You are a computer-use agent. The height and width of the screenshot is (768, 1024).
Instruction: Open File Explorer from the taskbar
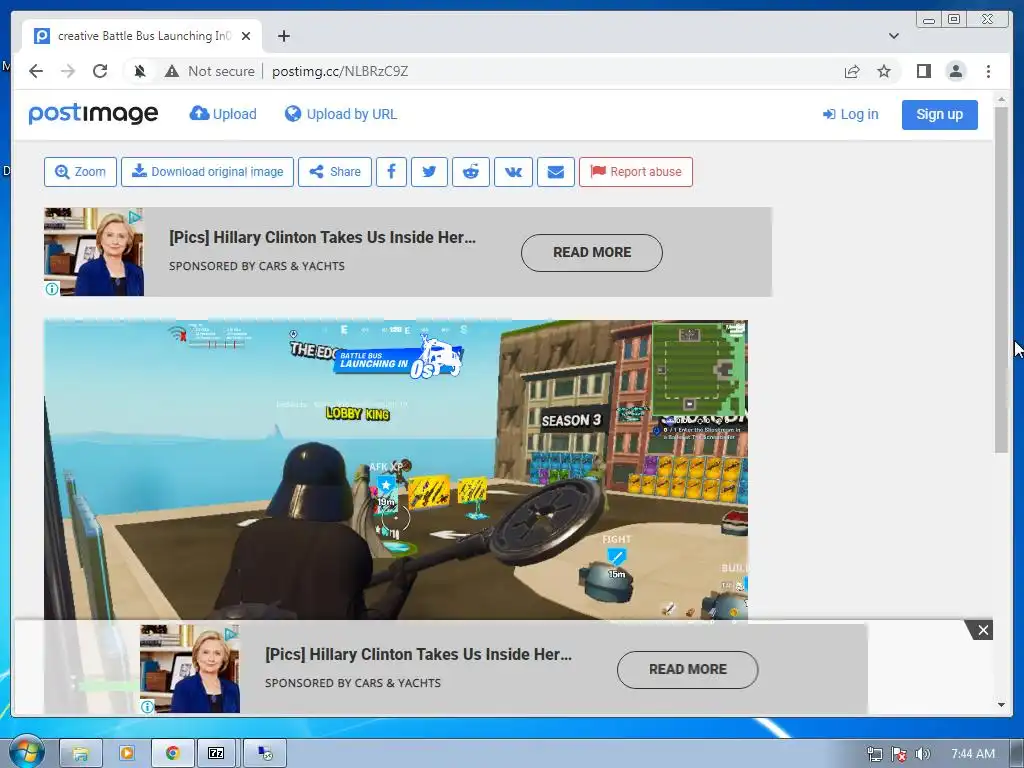pyautogui.click(x=80, y=753)
